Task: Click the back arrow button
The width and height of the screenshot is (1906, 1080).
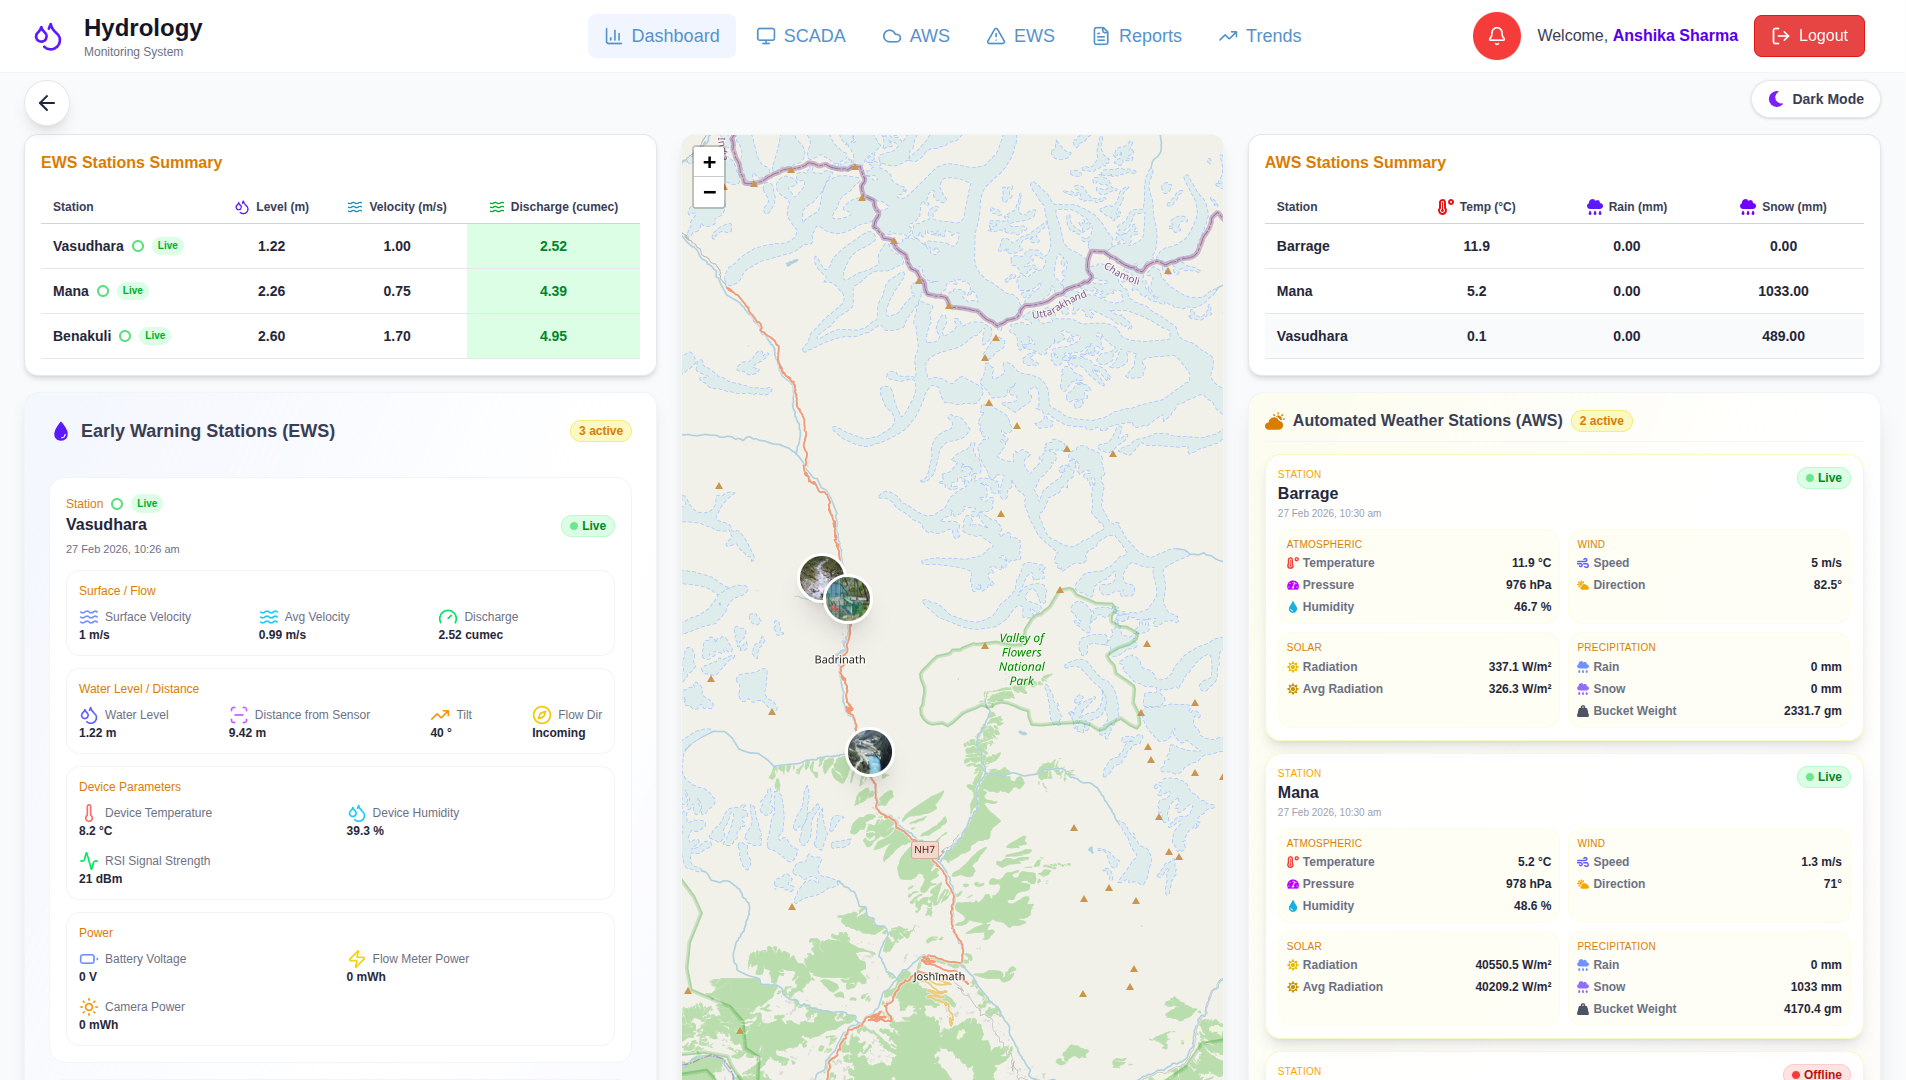Action: pos(47,103)
